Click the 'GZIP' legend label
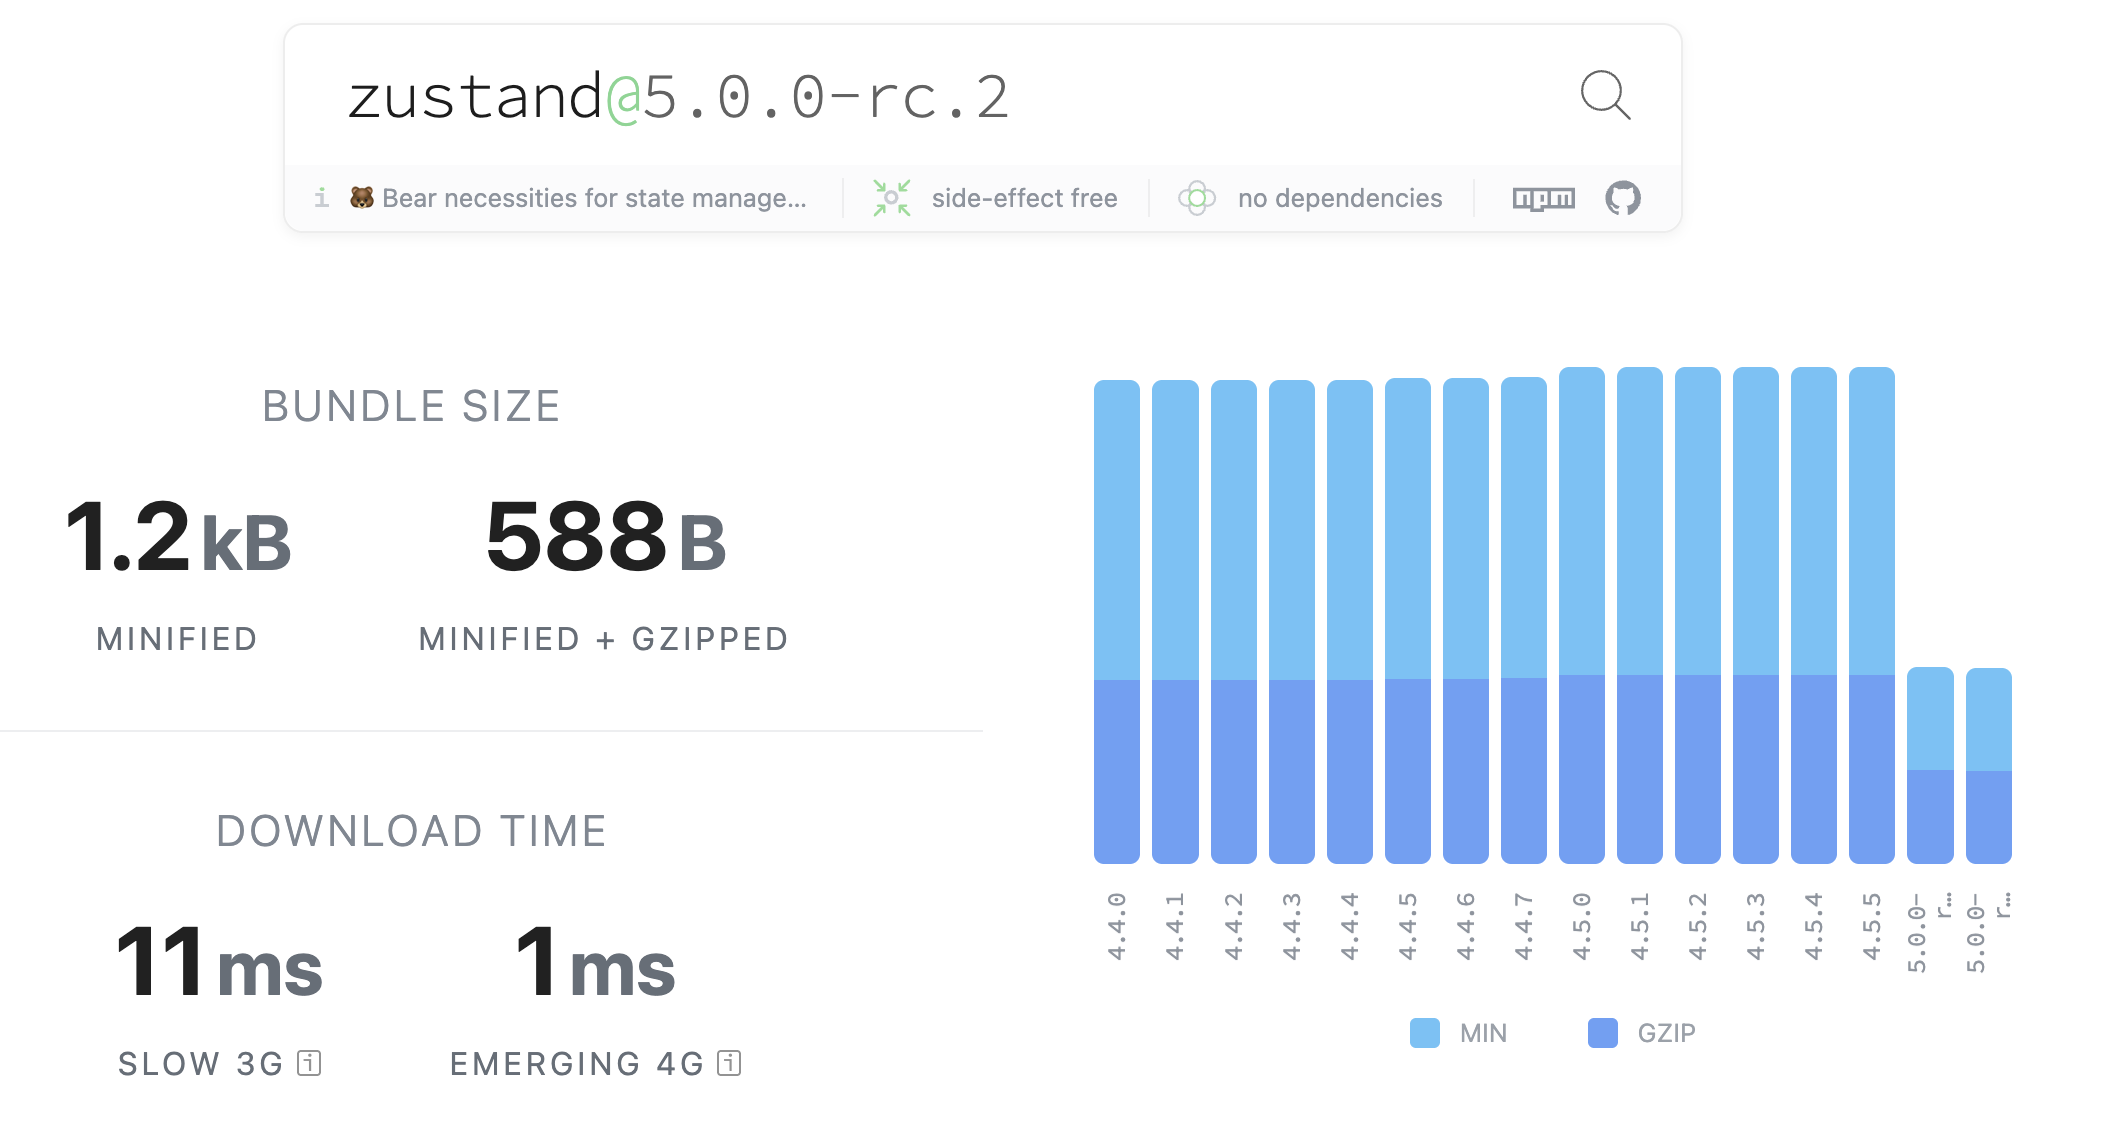 (x=1666, y=1033)
